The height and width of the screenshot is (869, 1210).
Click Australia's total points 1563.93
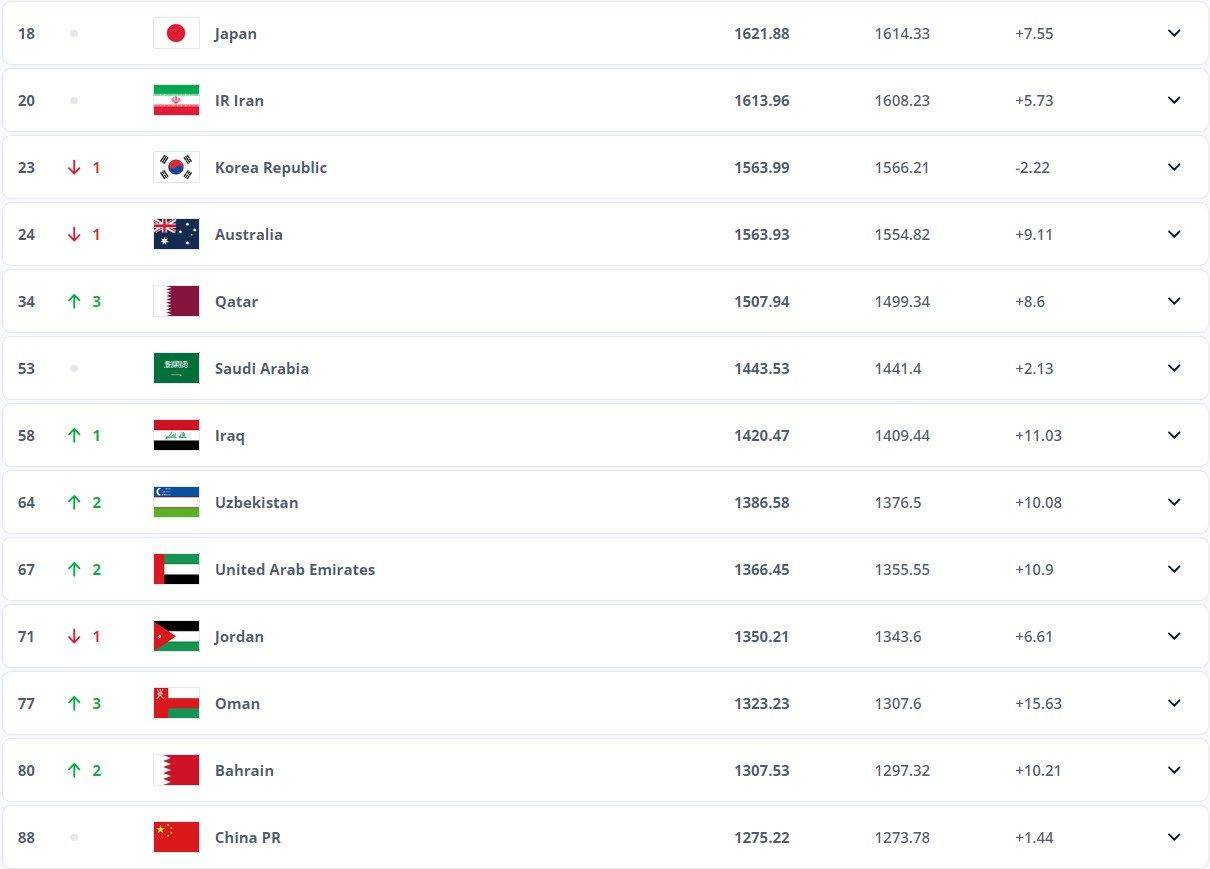tap(761, 234)
